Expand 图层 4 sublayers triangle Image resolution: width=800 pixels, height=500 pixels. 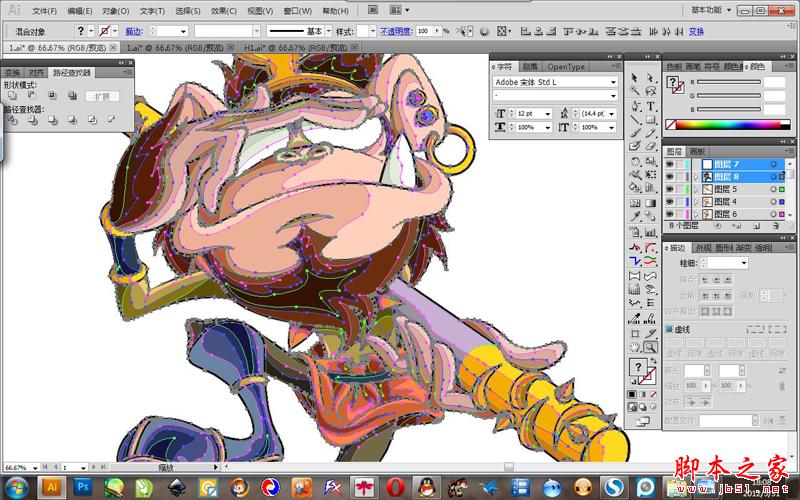pos(696,202)
